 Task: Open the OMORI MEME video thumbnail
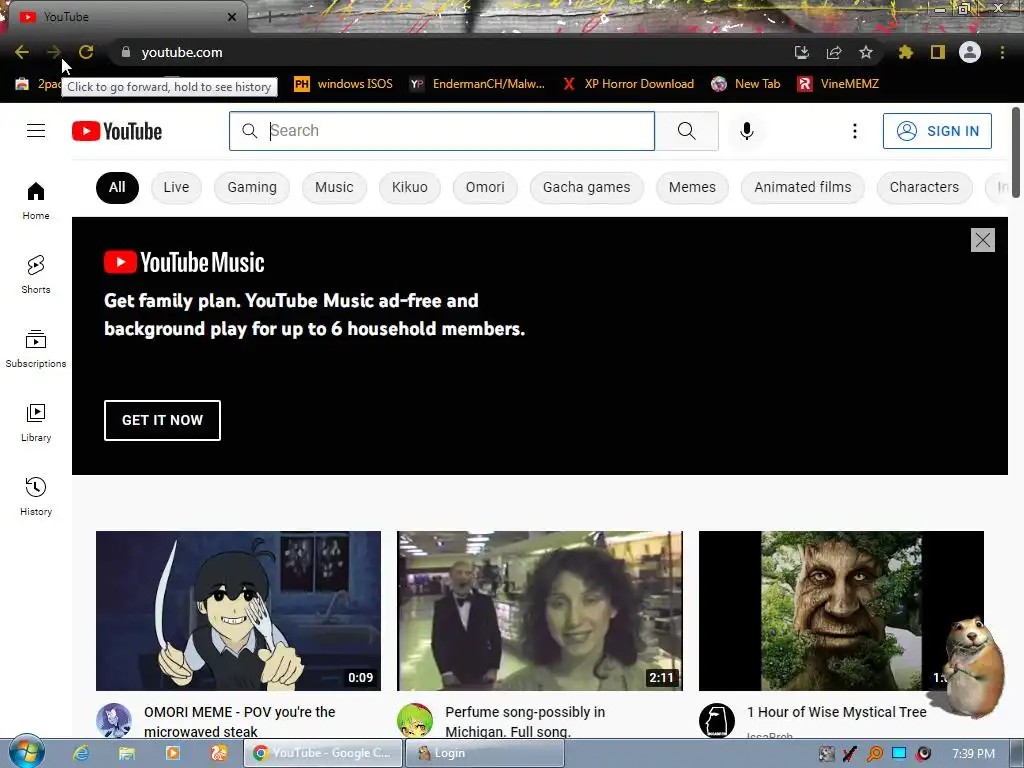click(238, 611)
